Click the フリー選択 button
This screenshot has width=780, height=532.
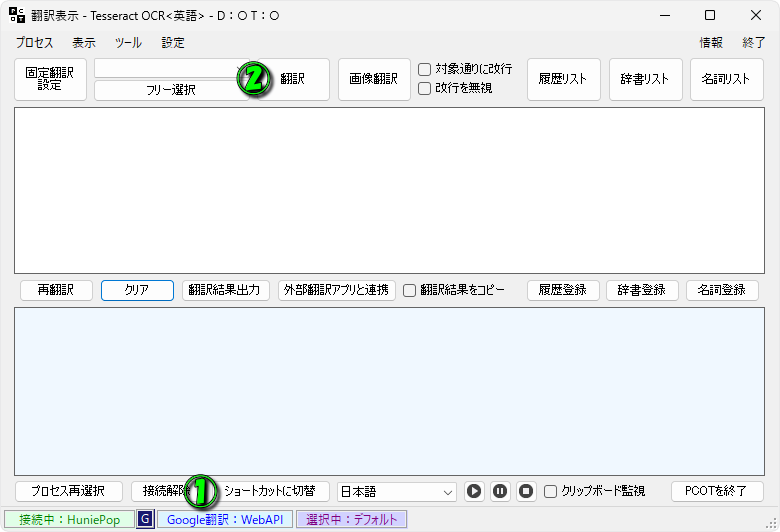pyautogui.click(x=172, y=90)
